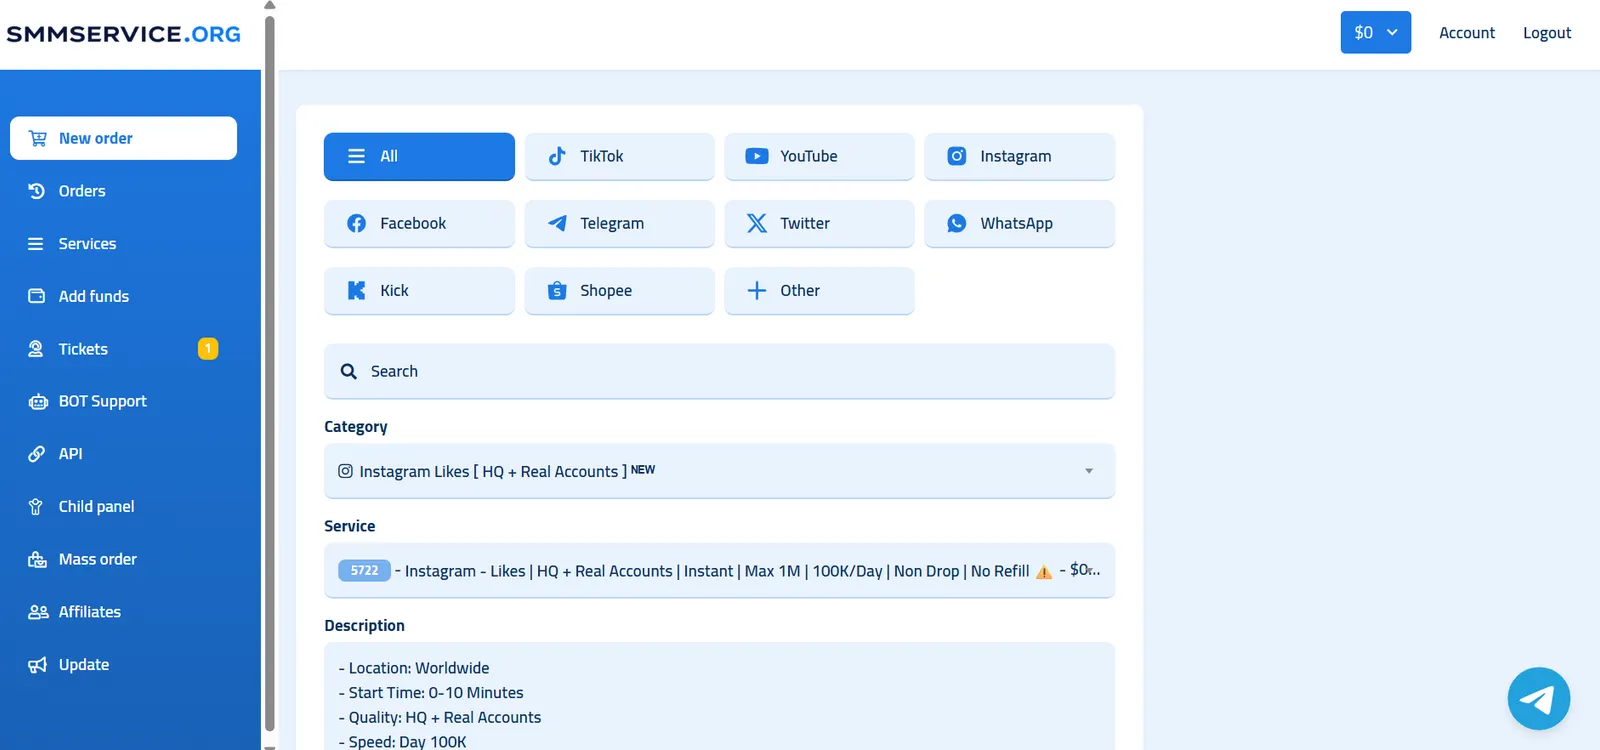The height and width of the screenshot is (750, 1600).
Task: Click "Quality: HQ + Real Accounts" text
Action: pos(440,717)
